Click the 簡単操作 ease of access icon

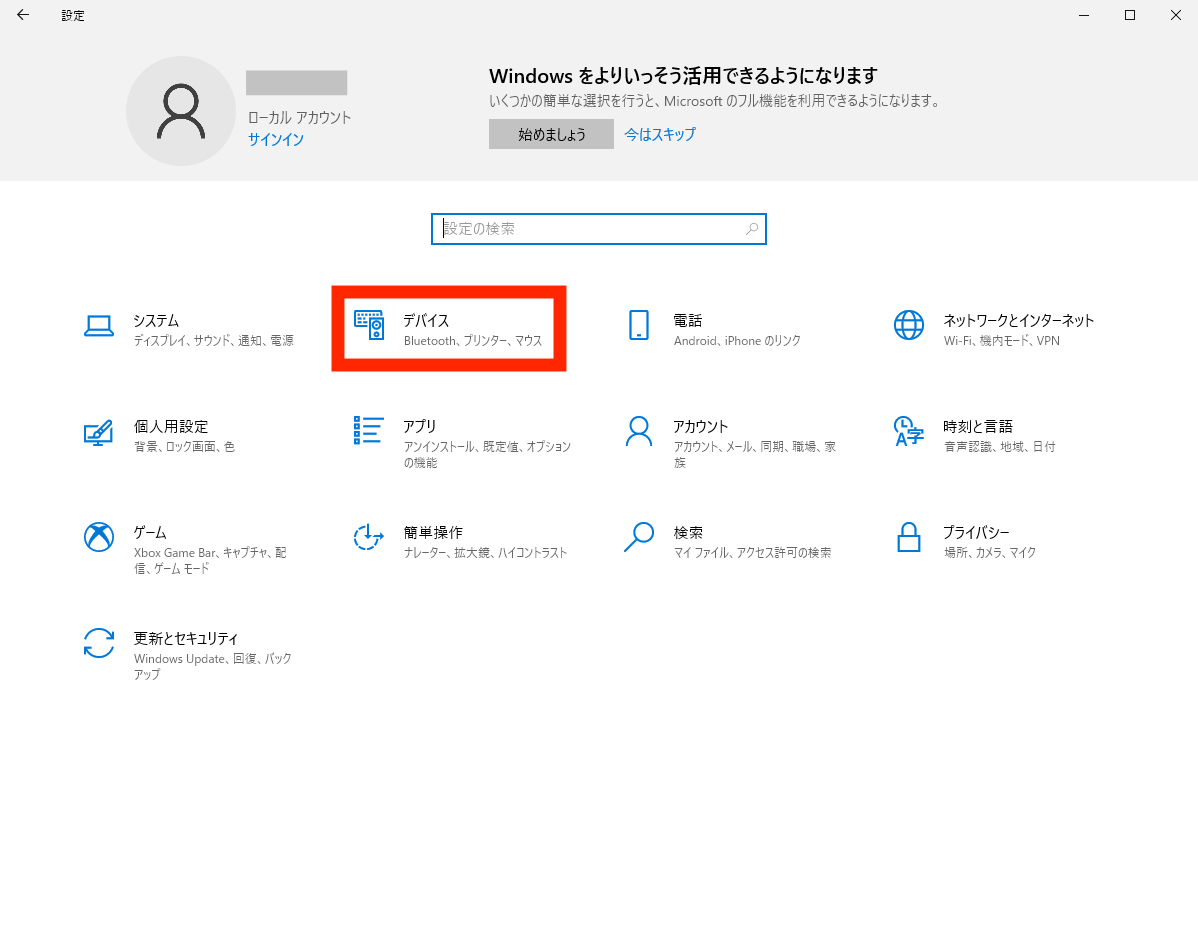point(369,537)
